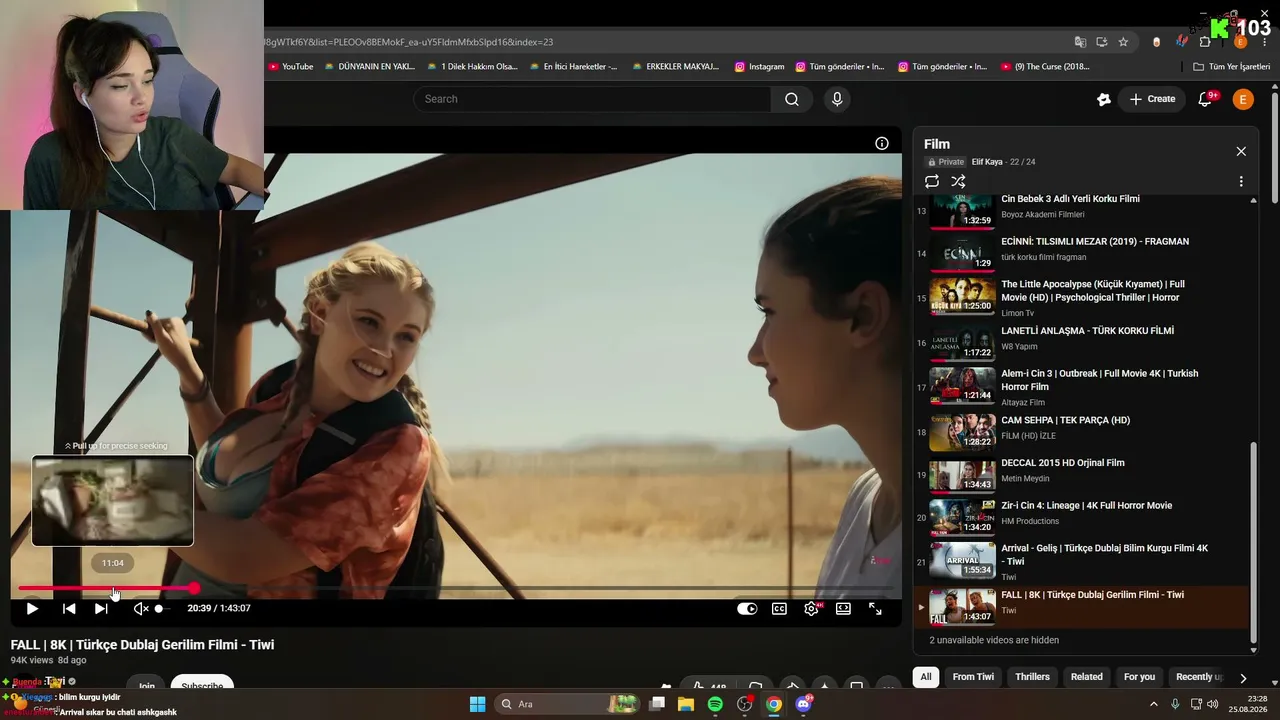The image size is (1280, 720).
Task: Focus the YouTube search field
Action: 592,99
